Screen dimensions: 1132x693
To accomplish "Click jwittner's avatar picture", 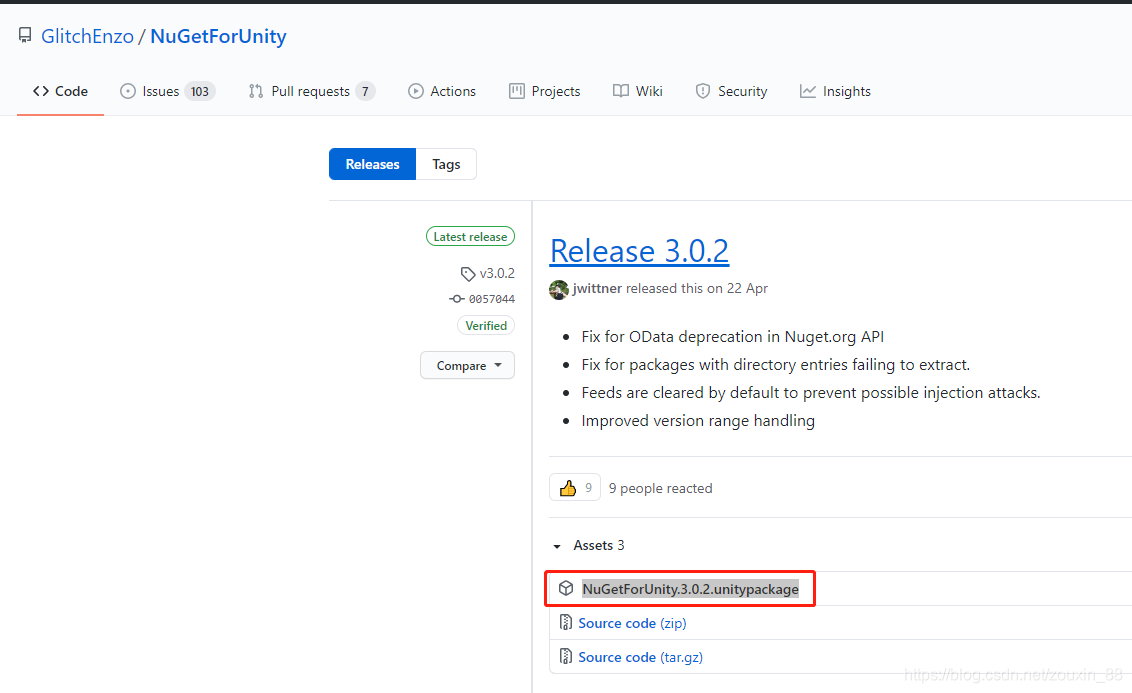I will coord(558,289).
